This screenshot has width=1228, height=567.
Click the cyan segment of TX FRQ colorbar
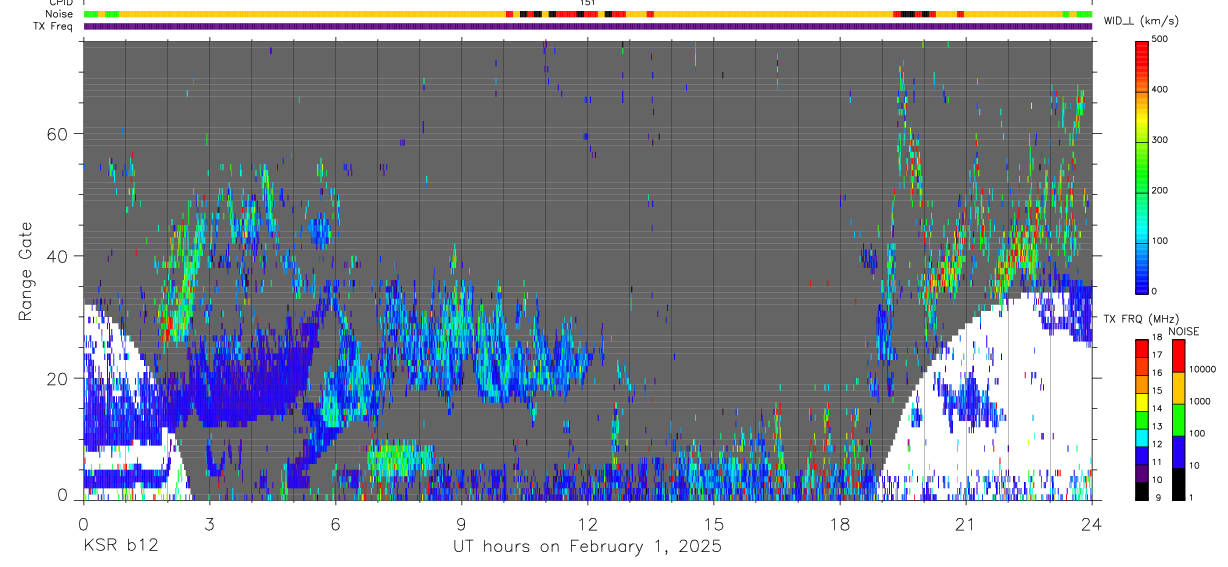click(1142, 438)
